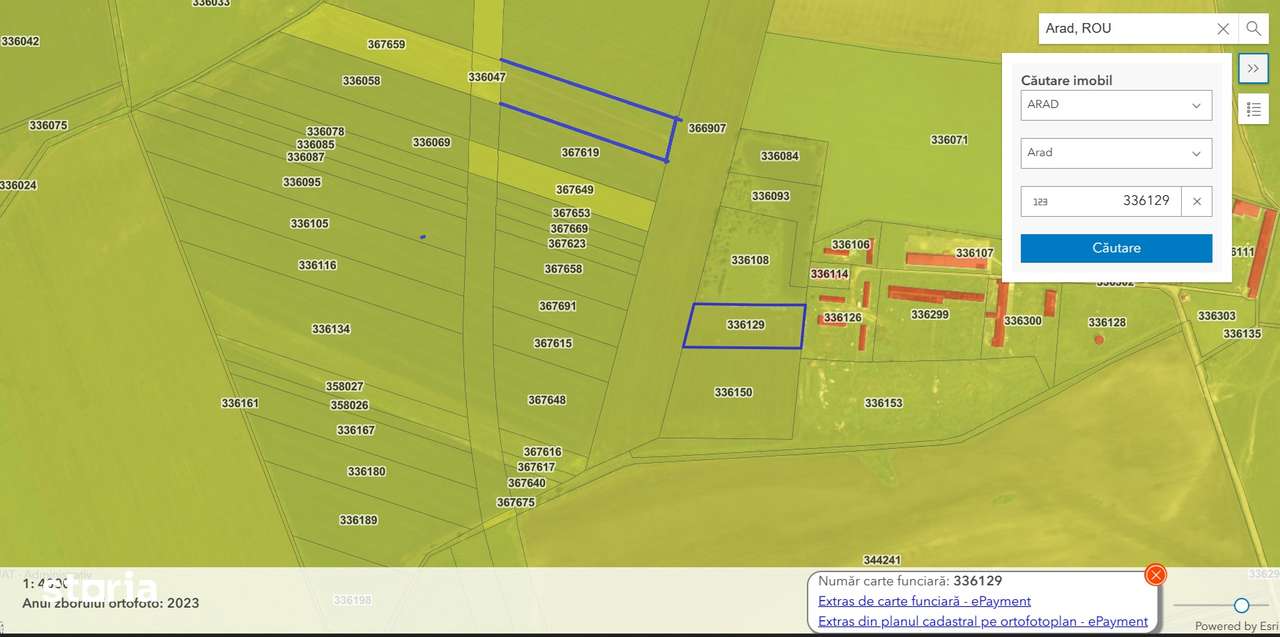This screenshot has width=1280, height=637.
Task: Adjust the zoom slider handle
Action: tap(1241, 605)
